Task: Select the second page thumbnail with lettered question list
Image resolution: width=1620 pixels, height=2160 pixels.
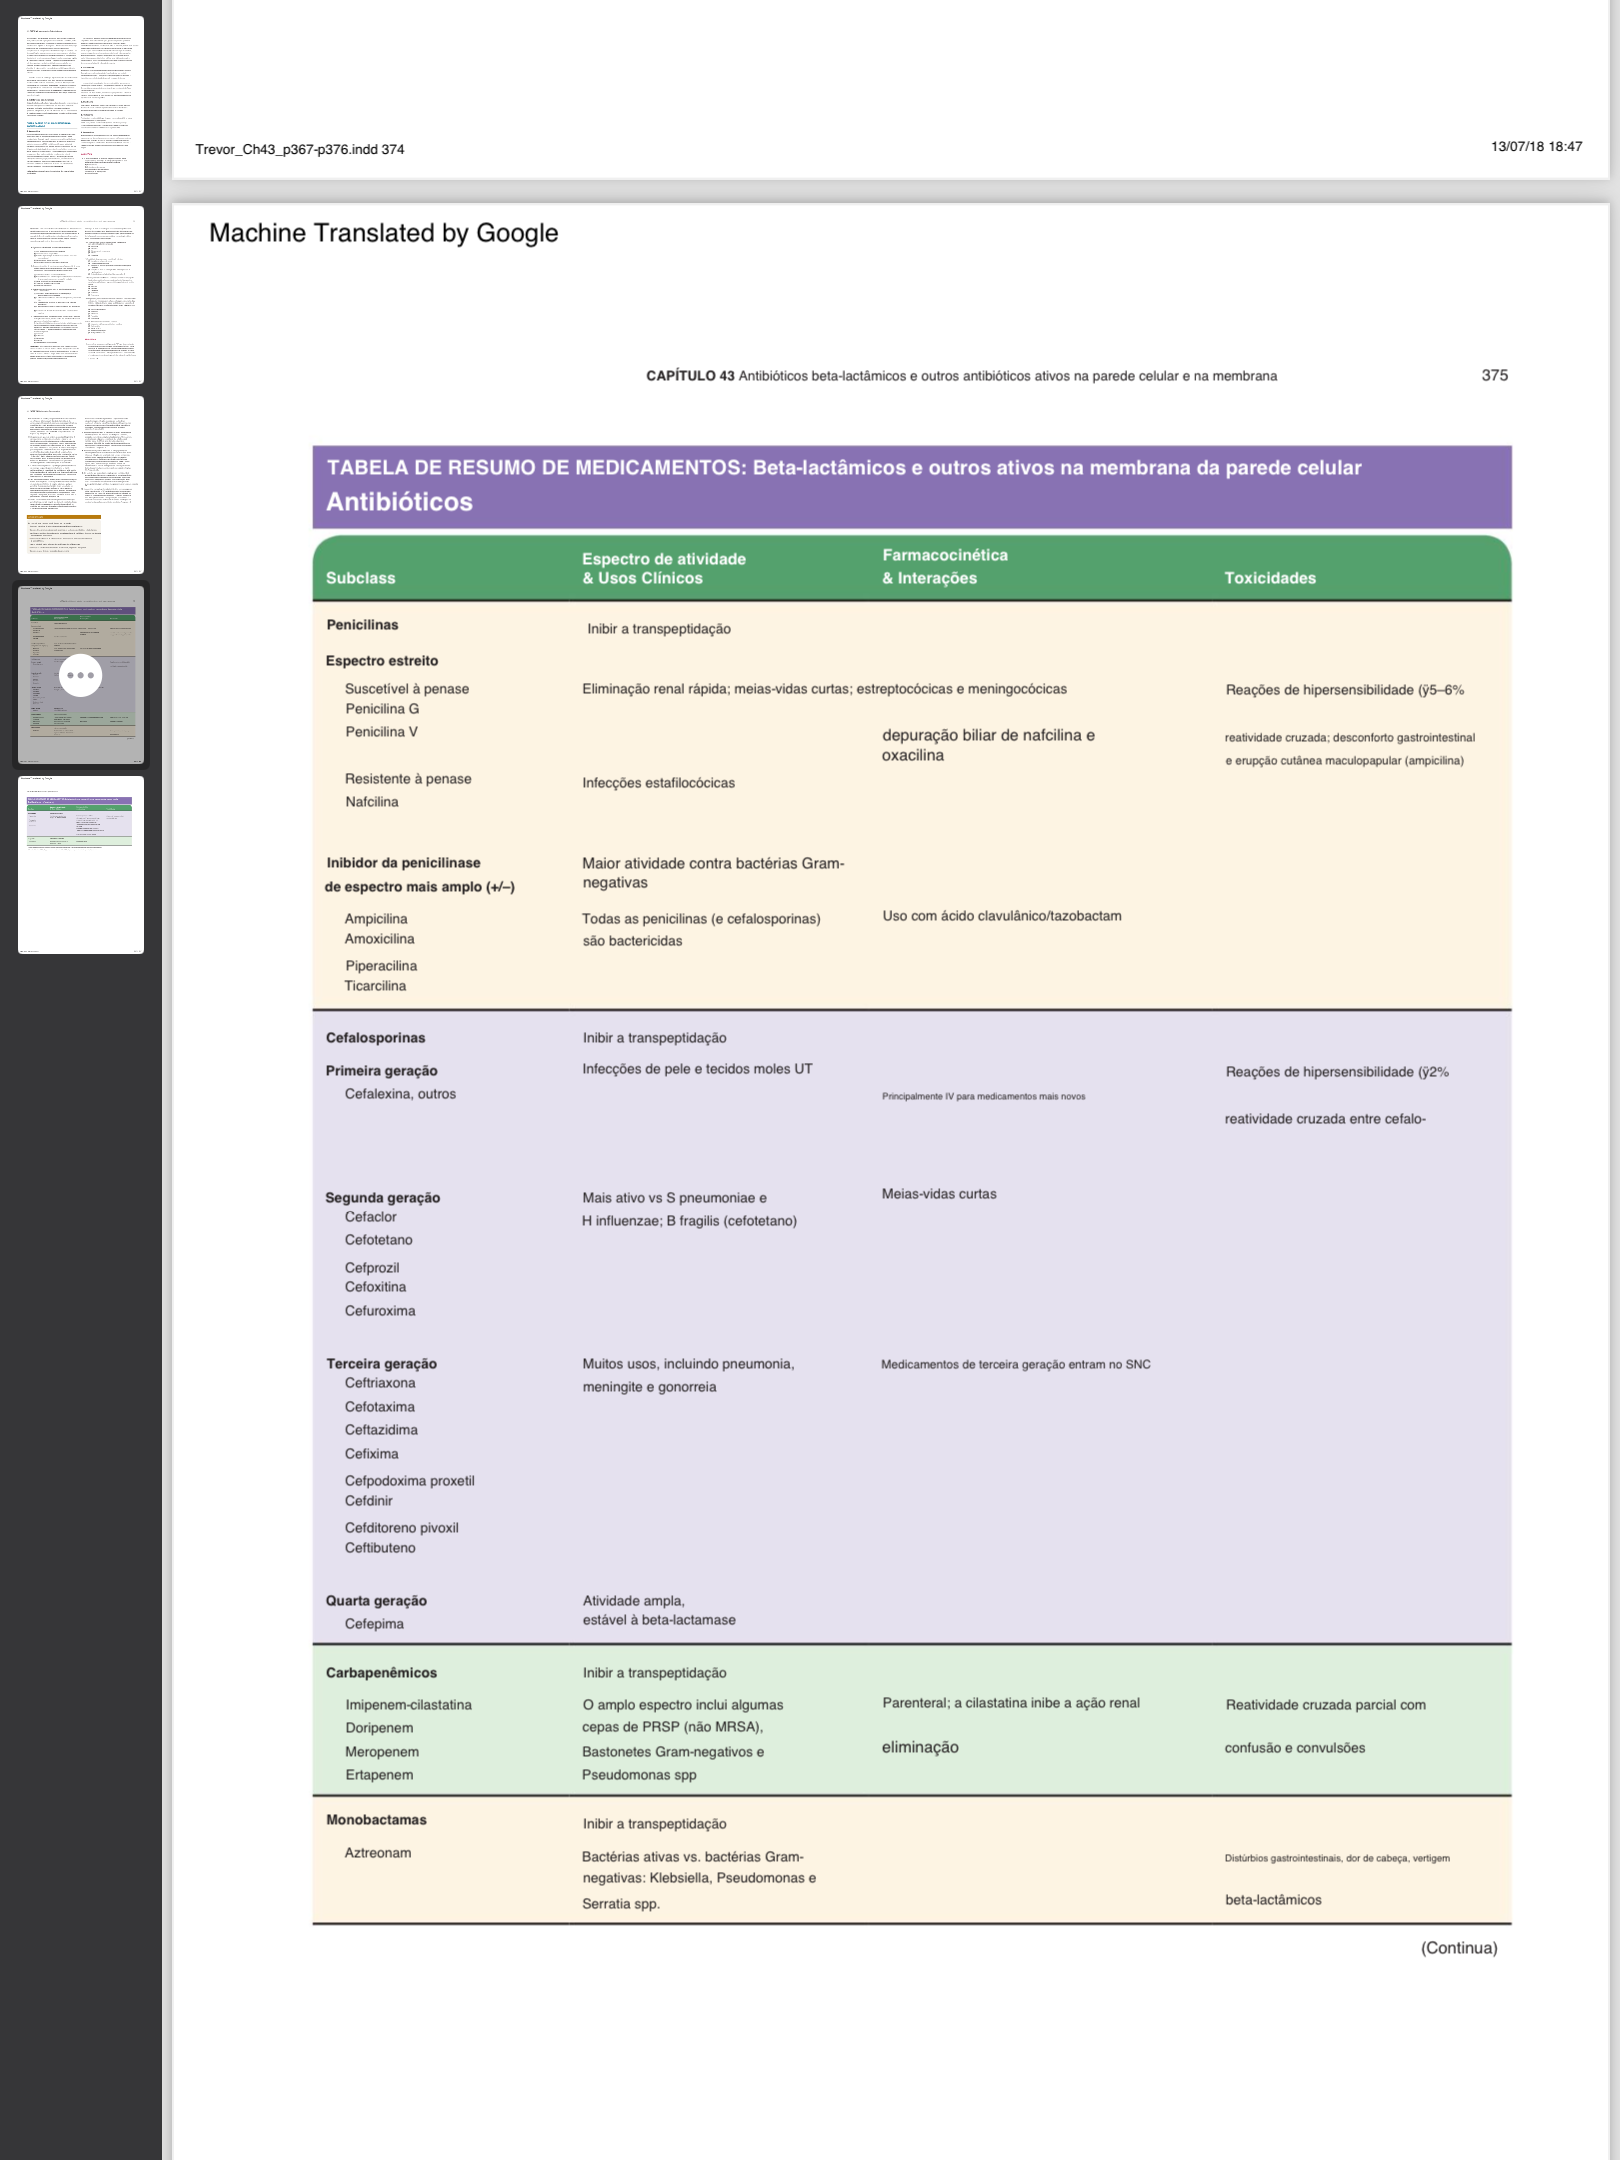Action: click(81, 295)
